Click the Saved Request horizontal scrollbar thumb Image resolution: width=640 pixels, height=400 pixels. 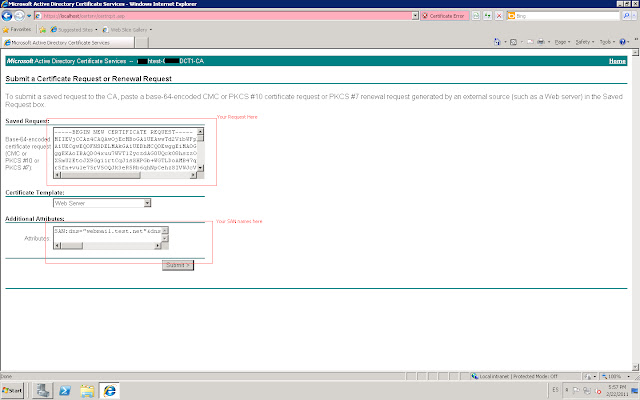tap(100, 175)
